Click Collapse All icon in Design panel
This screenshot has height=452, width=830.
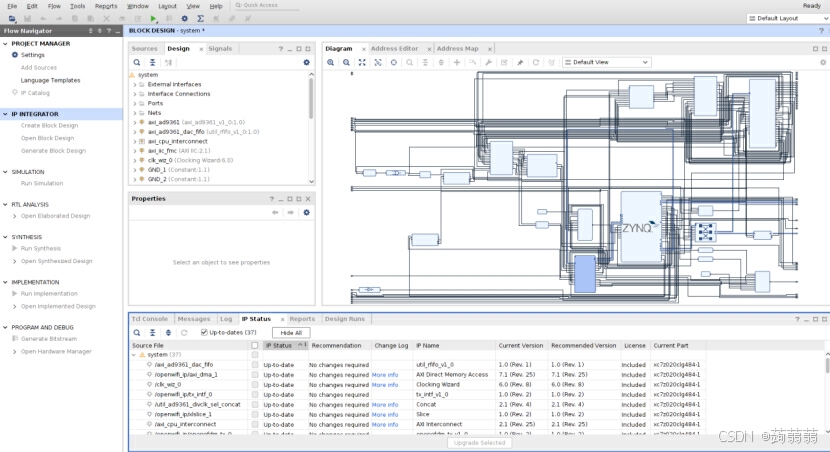click(152, 62)
